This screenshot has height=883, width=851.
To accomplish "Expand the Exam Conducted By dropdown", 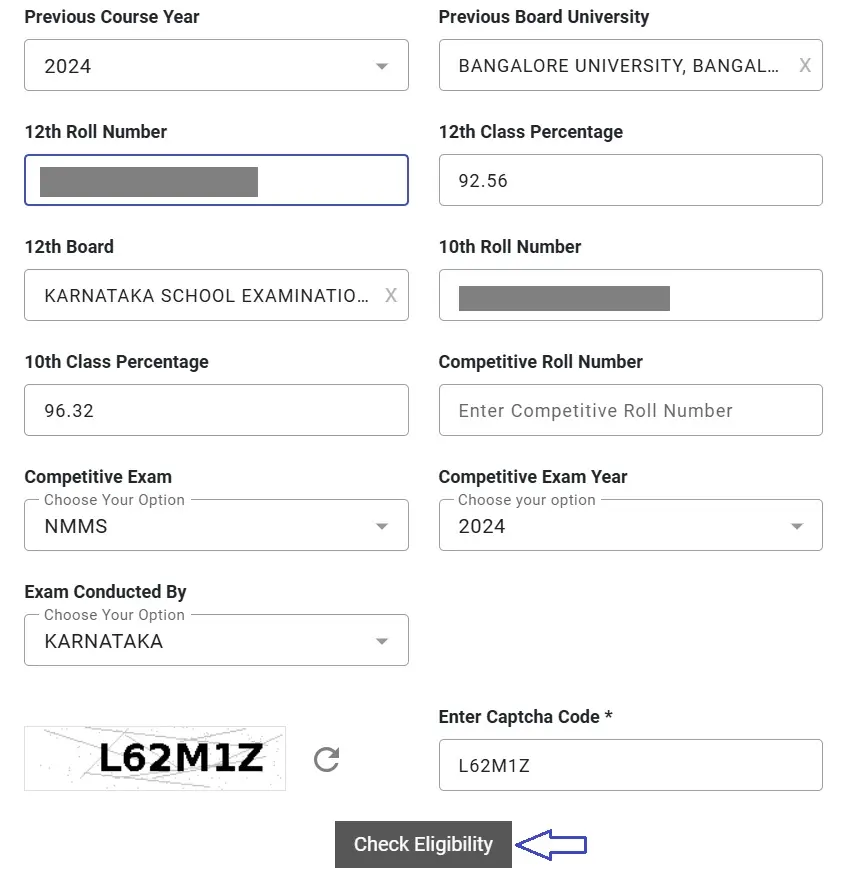I will pyautogui.click(x=216, y=639).
